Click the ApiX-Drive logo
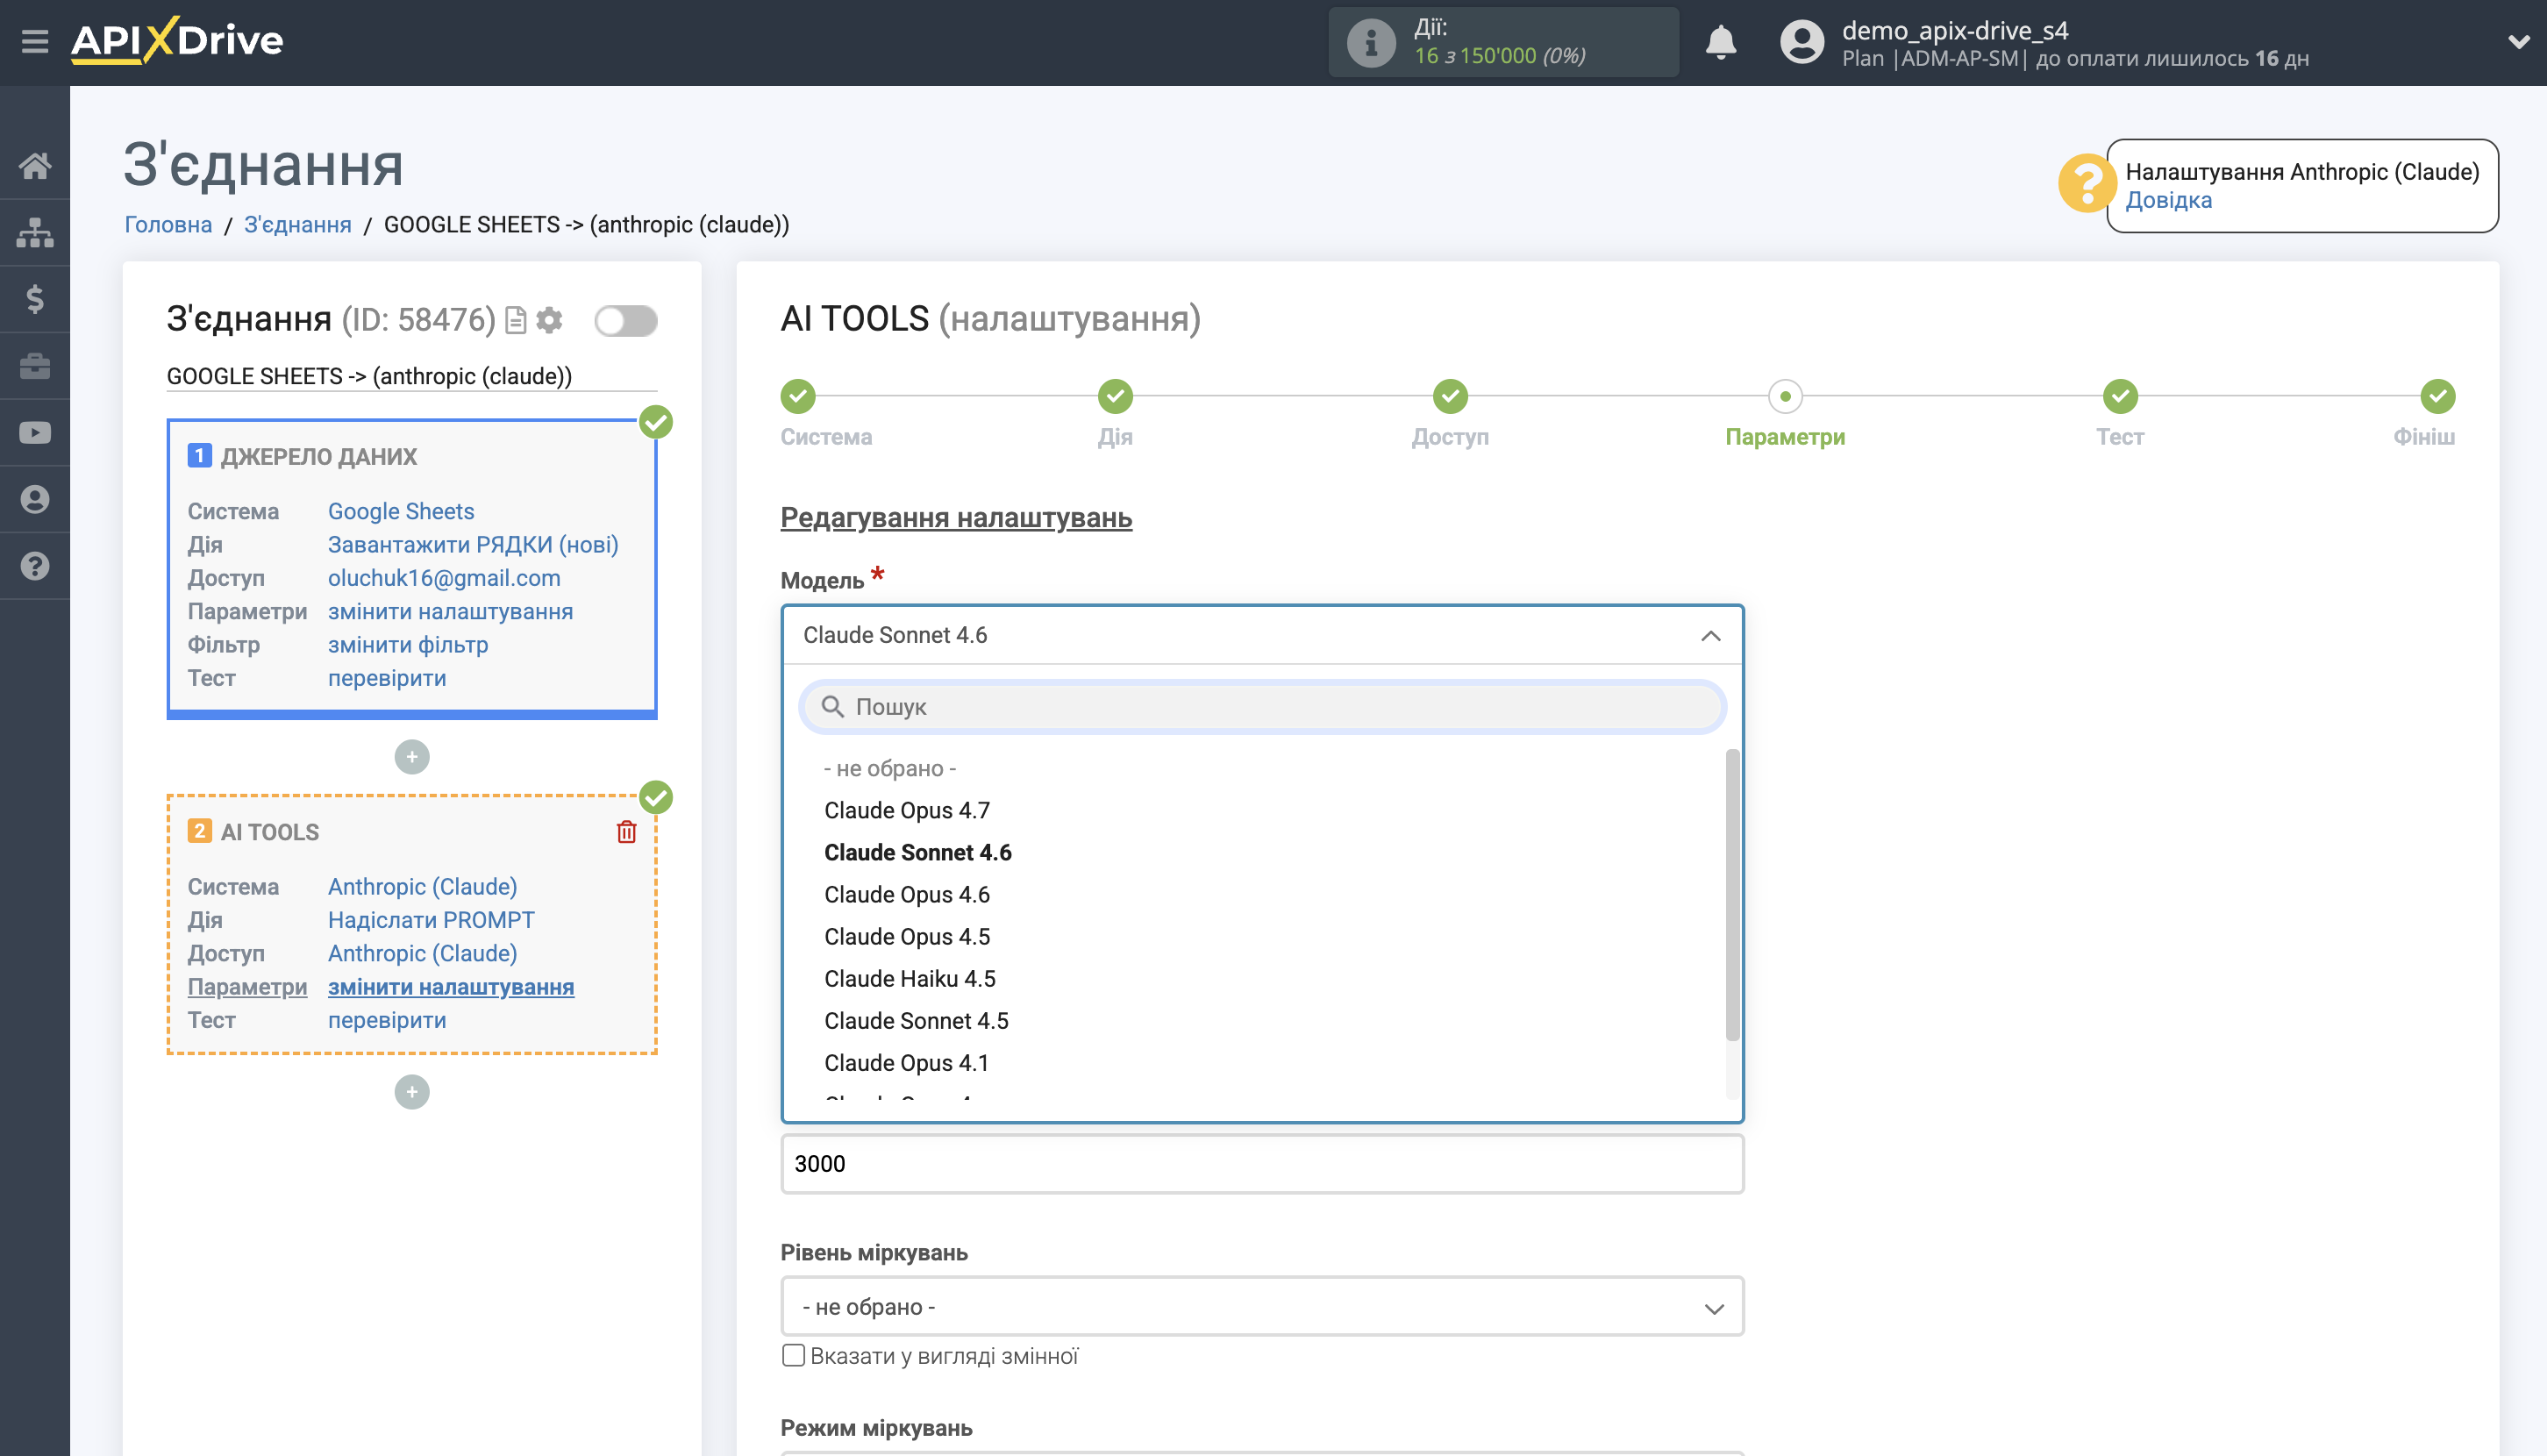The image size is (2547, 1456). [177, 41]
